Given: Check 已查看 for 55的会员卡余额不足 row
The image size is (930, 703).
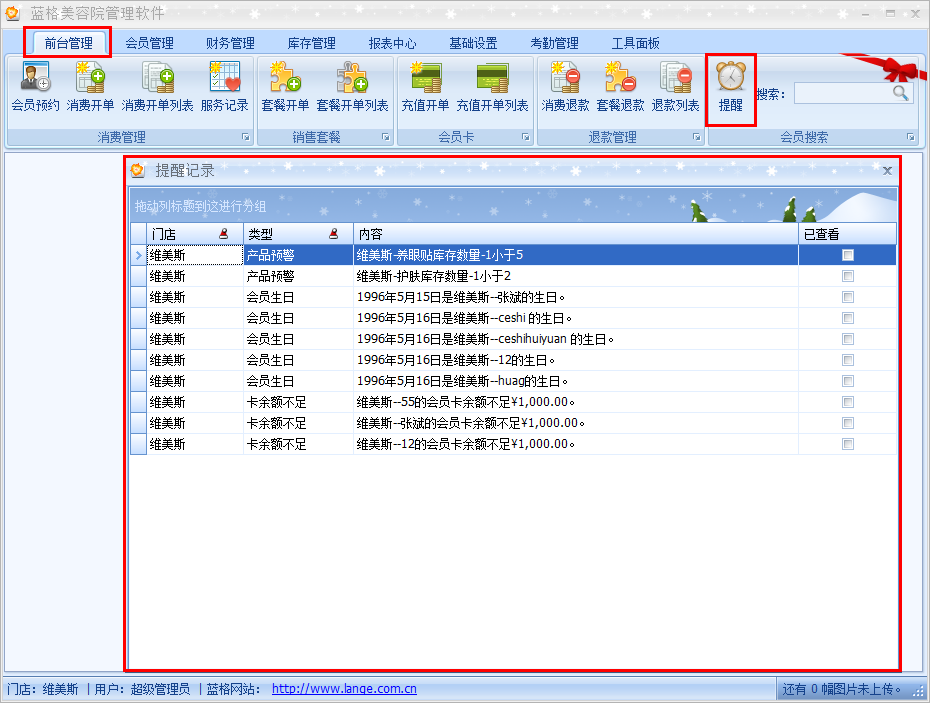Looking at the screenshot, I should [x=848, y=402].
